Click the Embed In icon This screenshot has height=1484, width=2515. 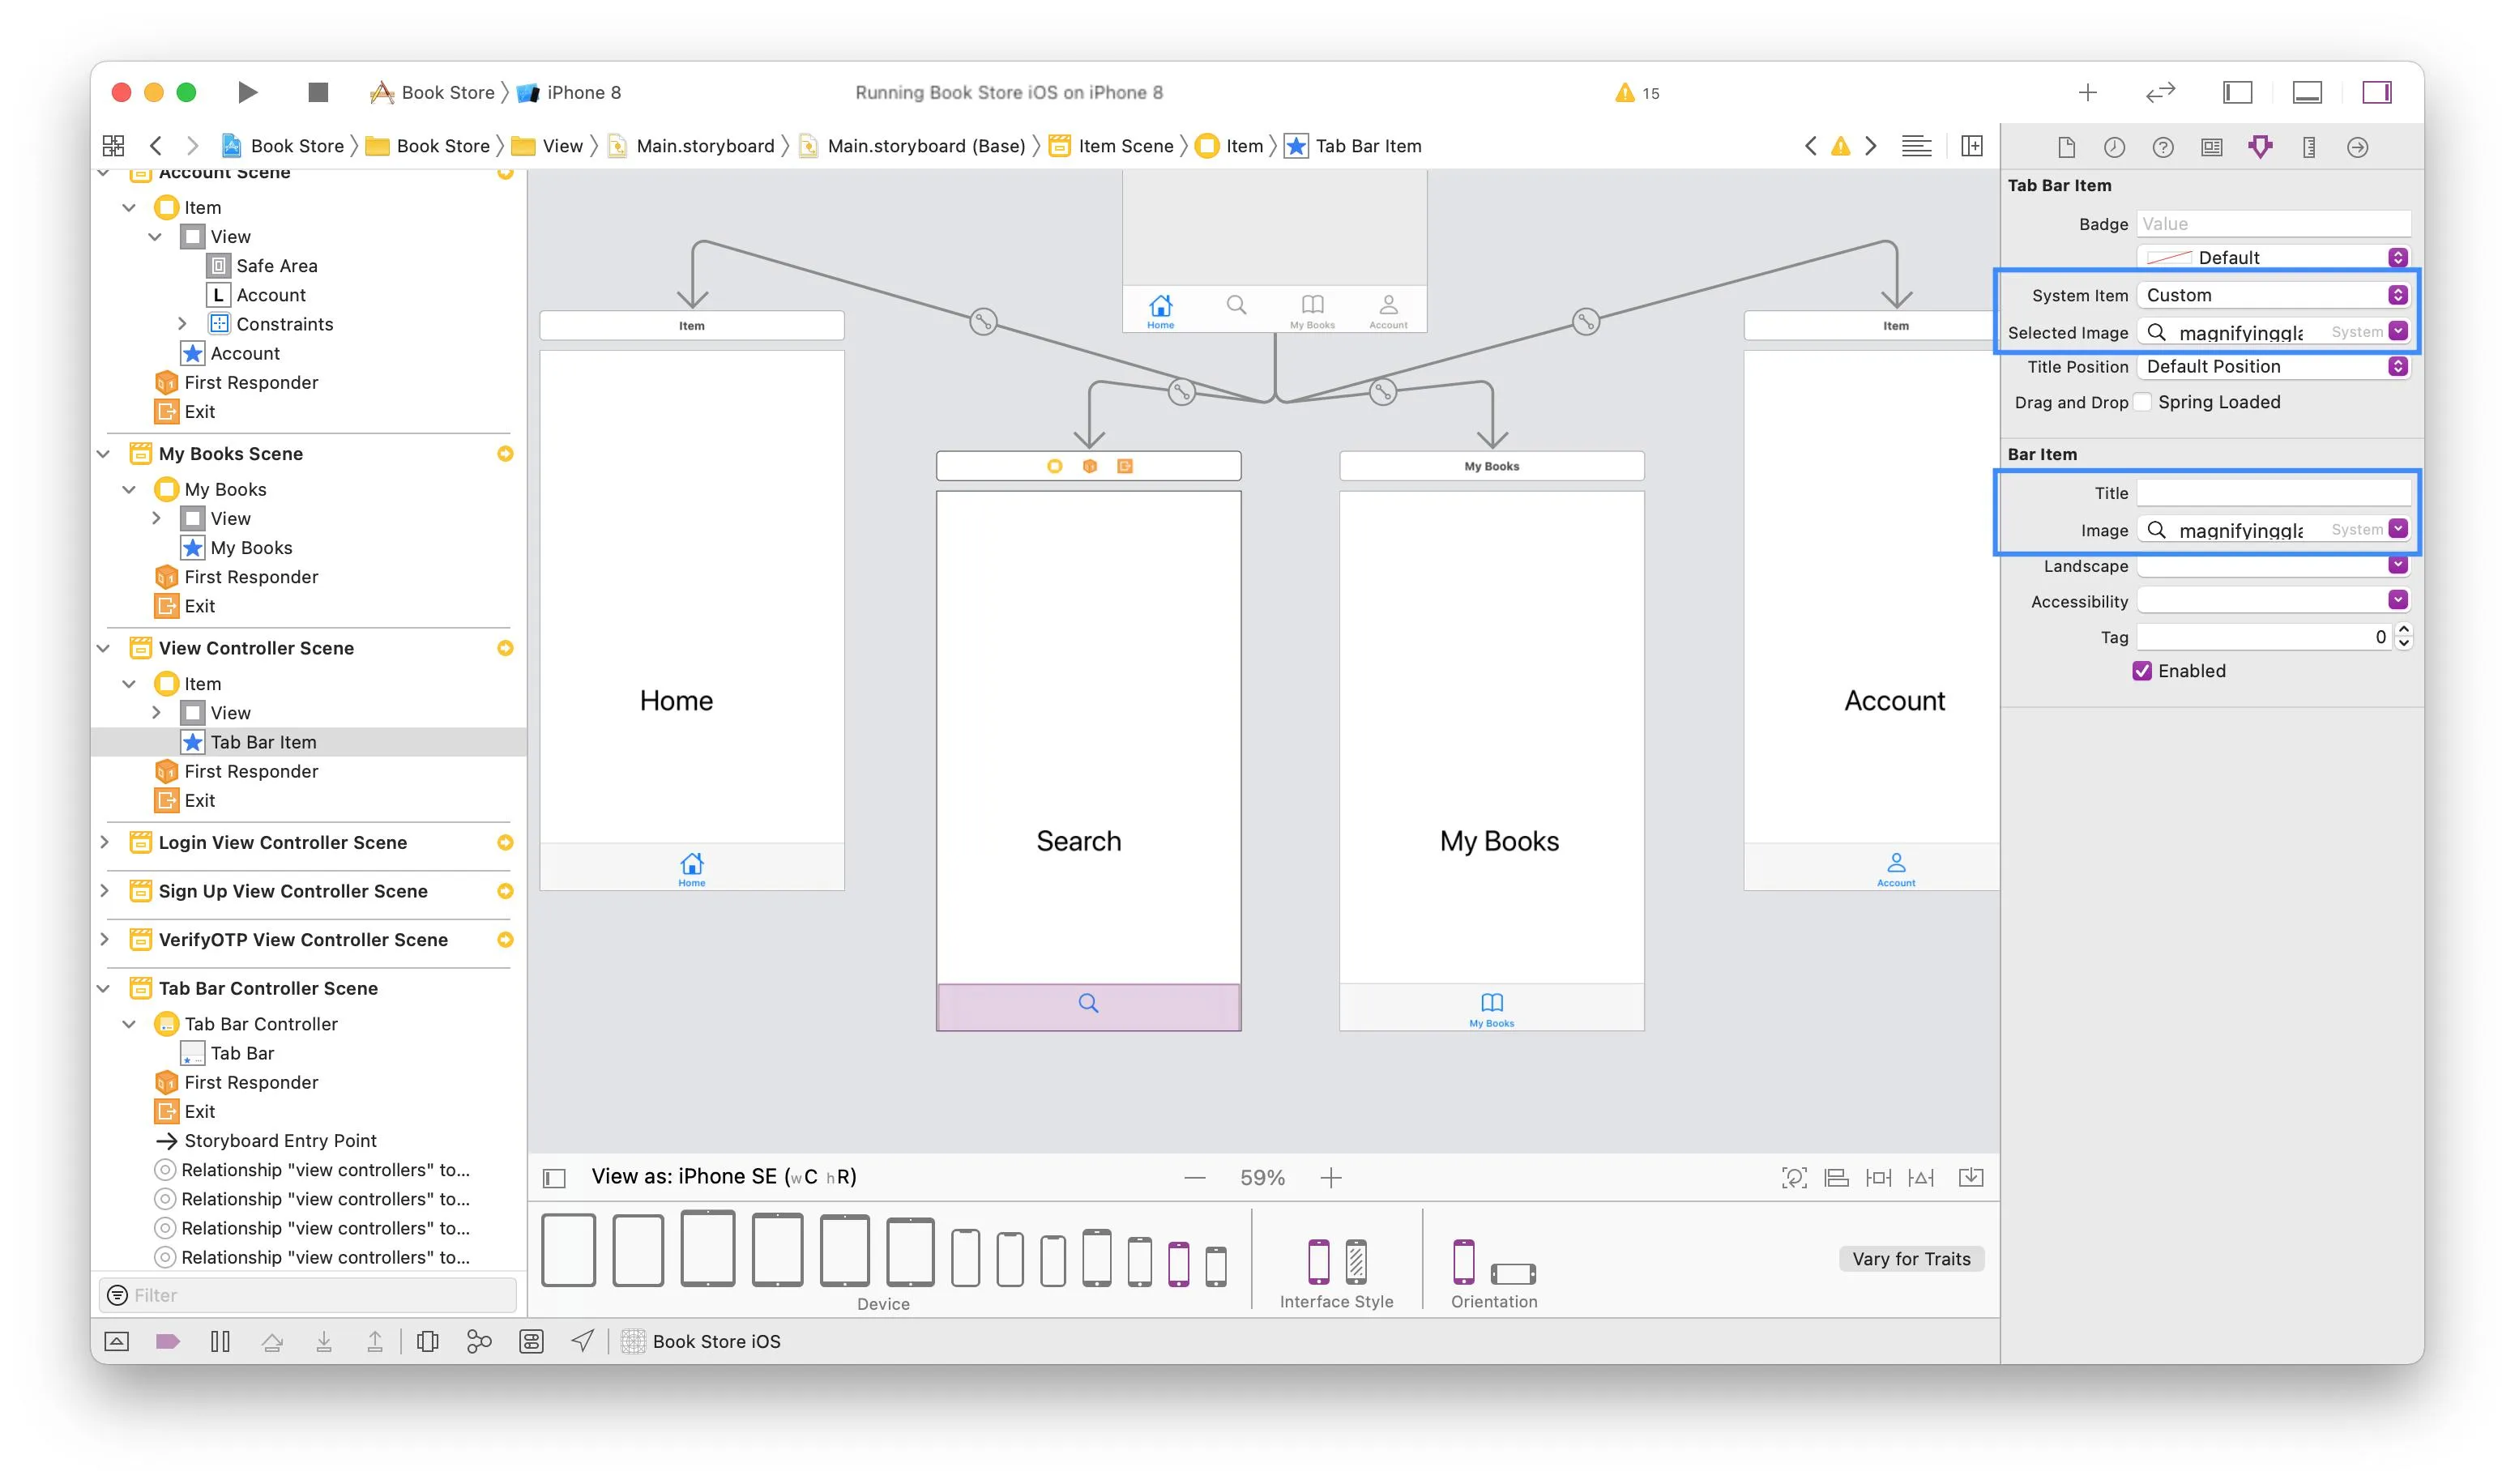coord(1970,1177)
